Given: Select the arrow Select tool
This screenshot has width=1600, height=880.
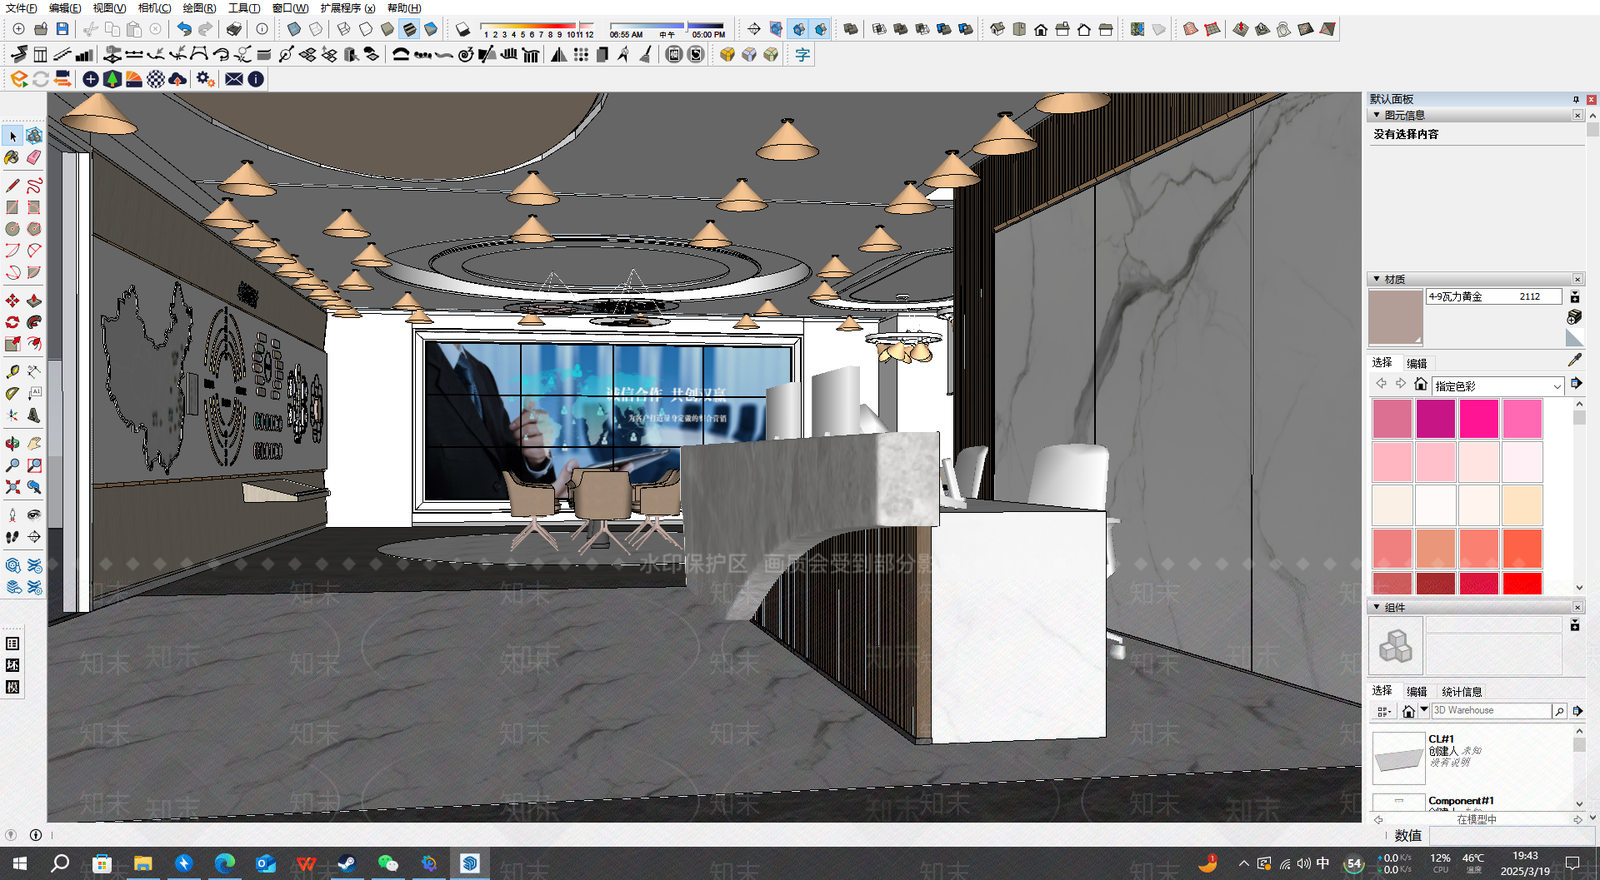Looking at the screenshot, I should [13, 136].
